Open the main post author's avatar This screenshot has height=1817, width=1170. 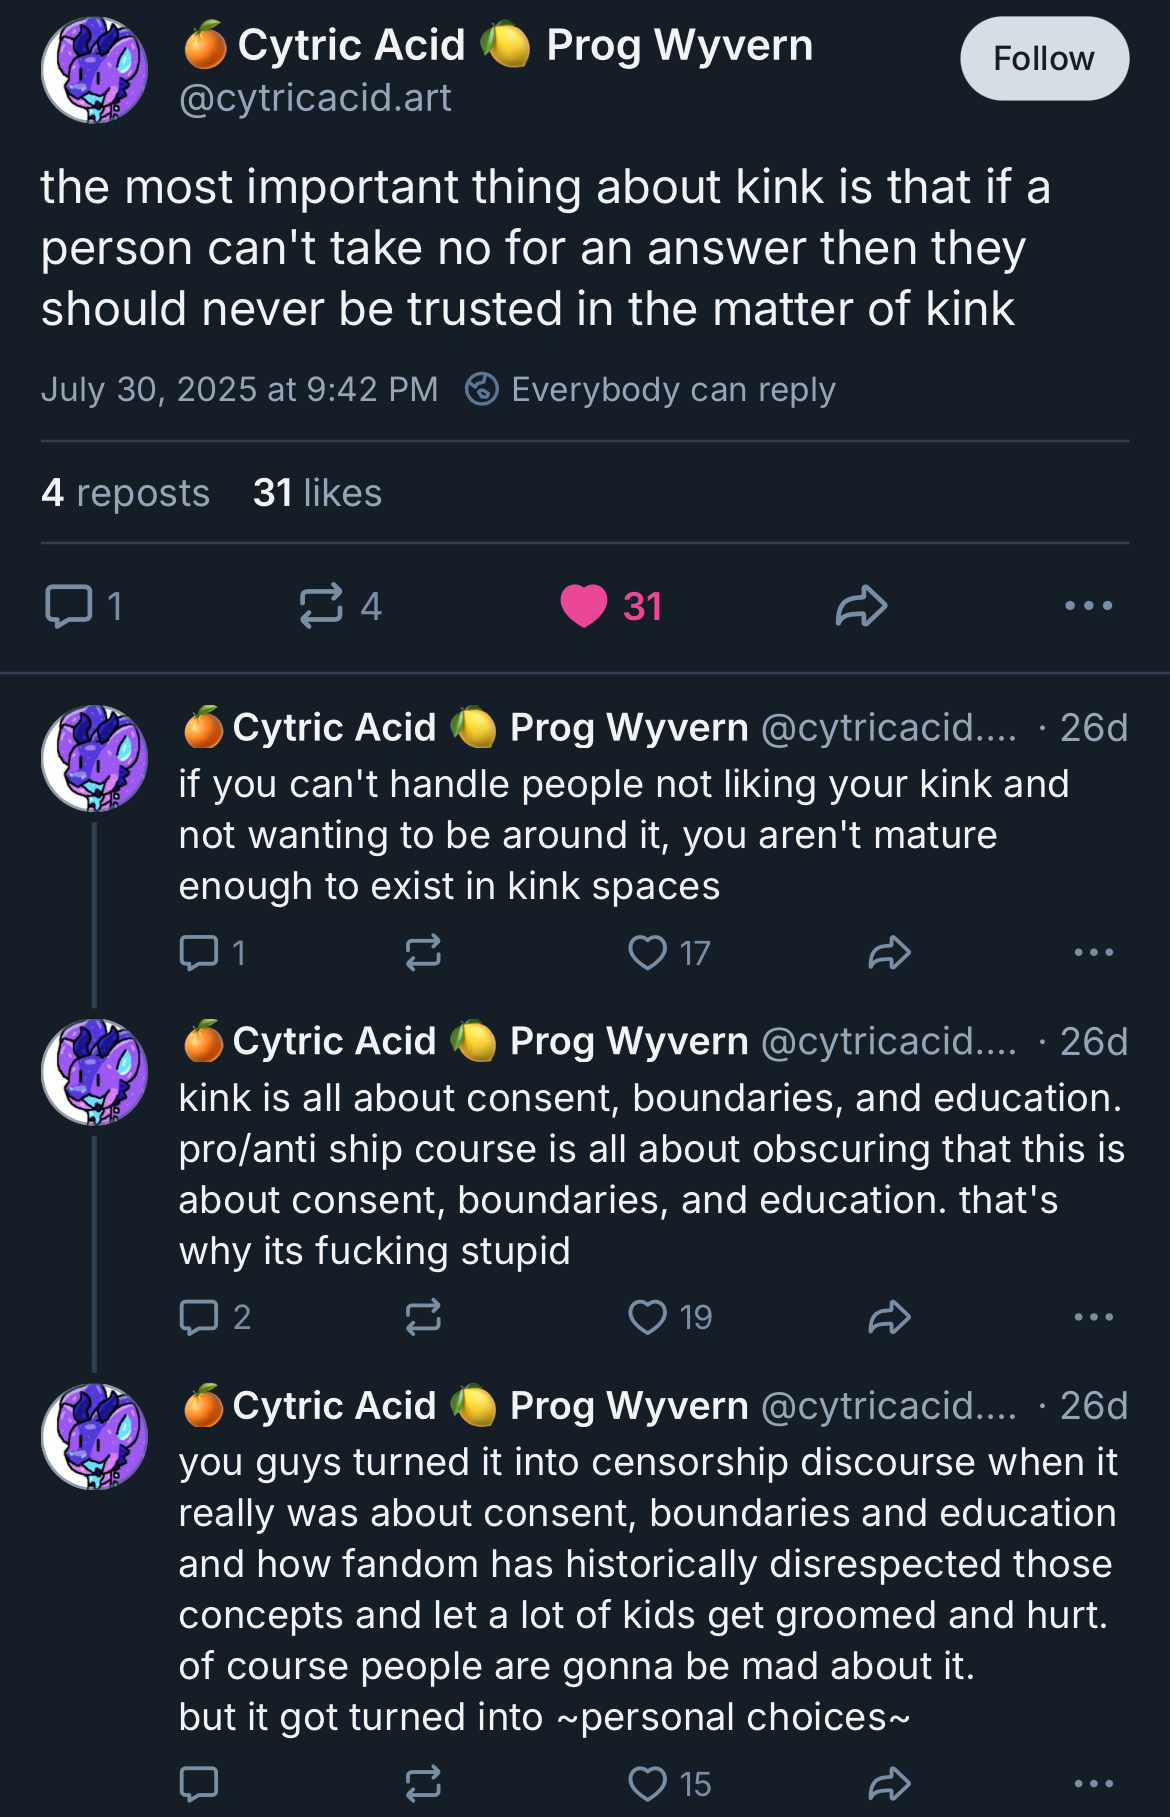[95, 70]
